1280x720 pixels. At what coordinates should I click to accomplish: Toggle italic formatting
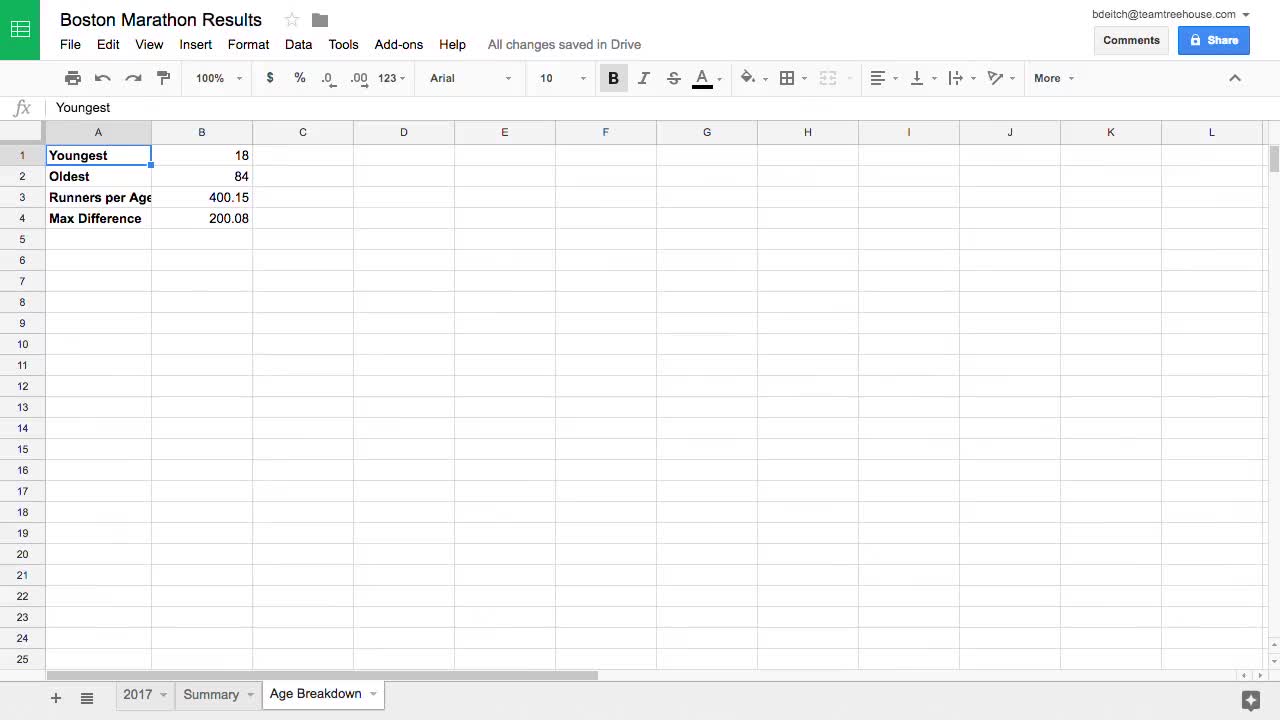[x=644, y=78]
